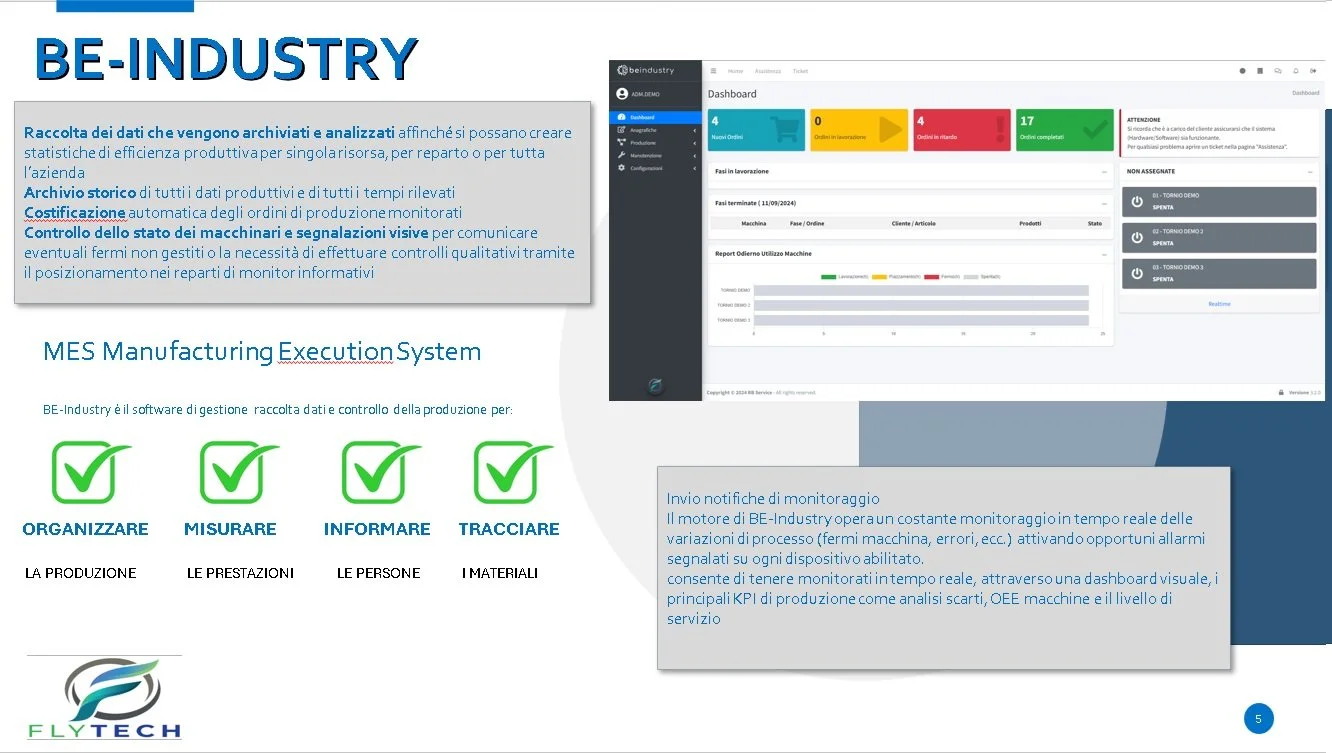Collapse the Report Odierno Utilizzo Macchine panel
1332x753 pixels.
(1104, 254)
